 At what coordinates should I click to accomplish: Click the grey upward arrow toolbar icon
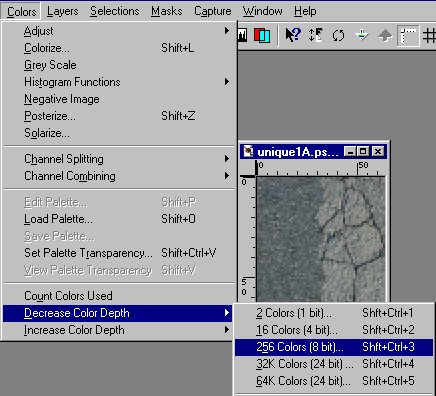tap(385, 35)
